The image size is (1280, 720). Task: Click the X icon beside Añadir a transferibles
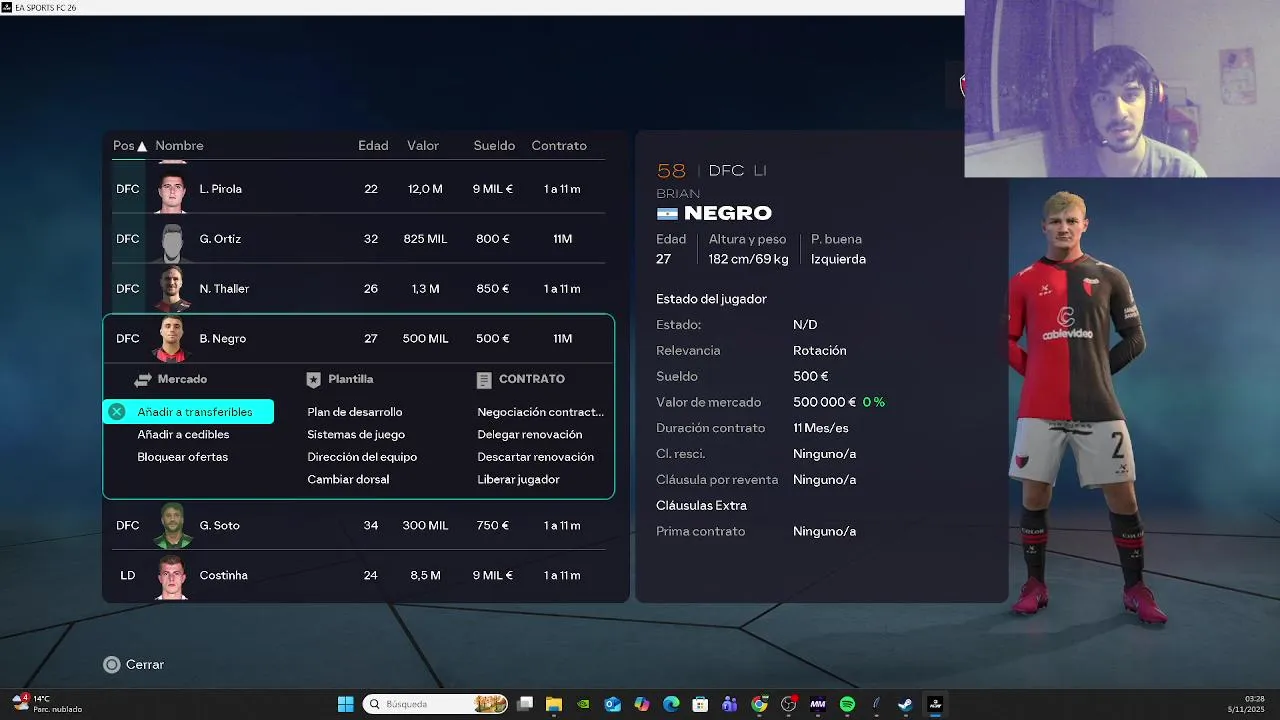pos(117,412)
